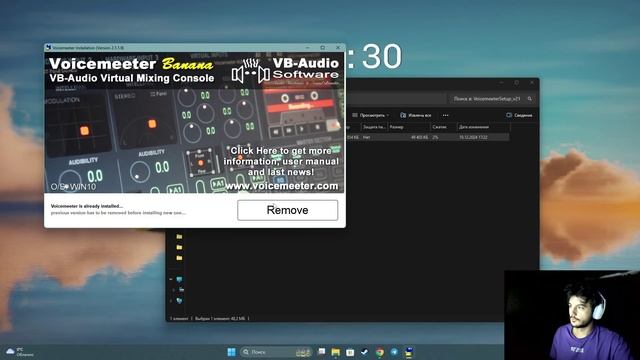The image size is (640, 360).
Task: Click the VB-Audio Software logo
Action: point(286,69)
